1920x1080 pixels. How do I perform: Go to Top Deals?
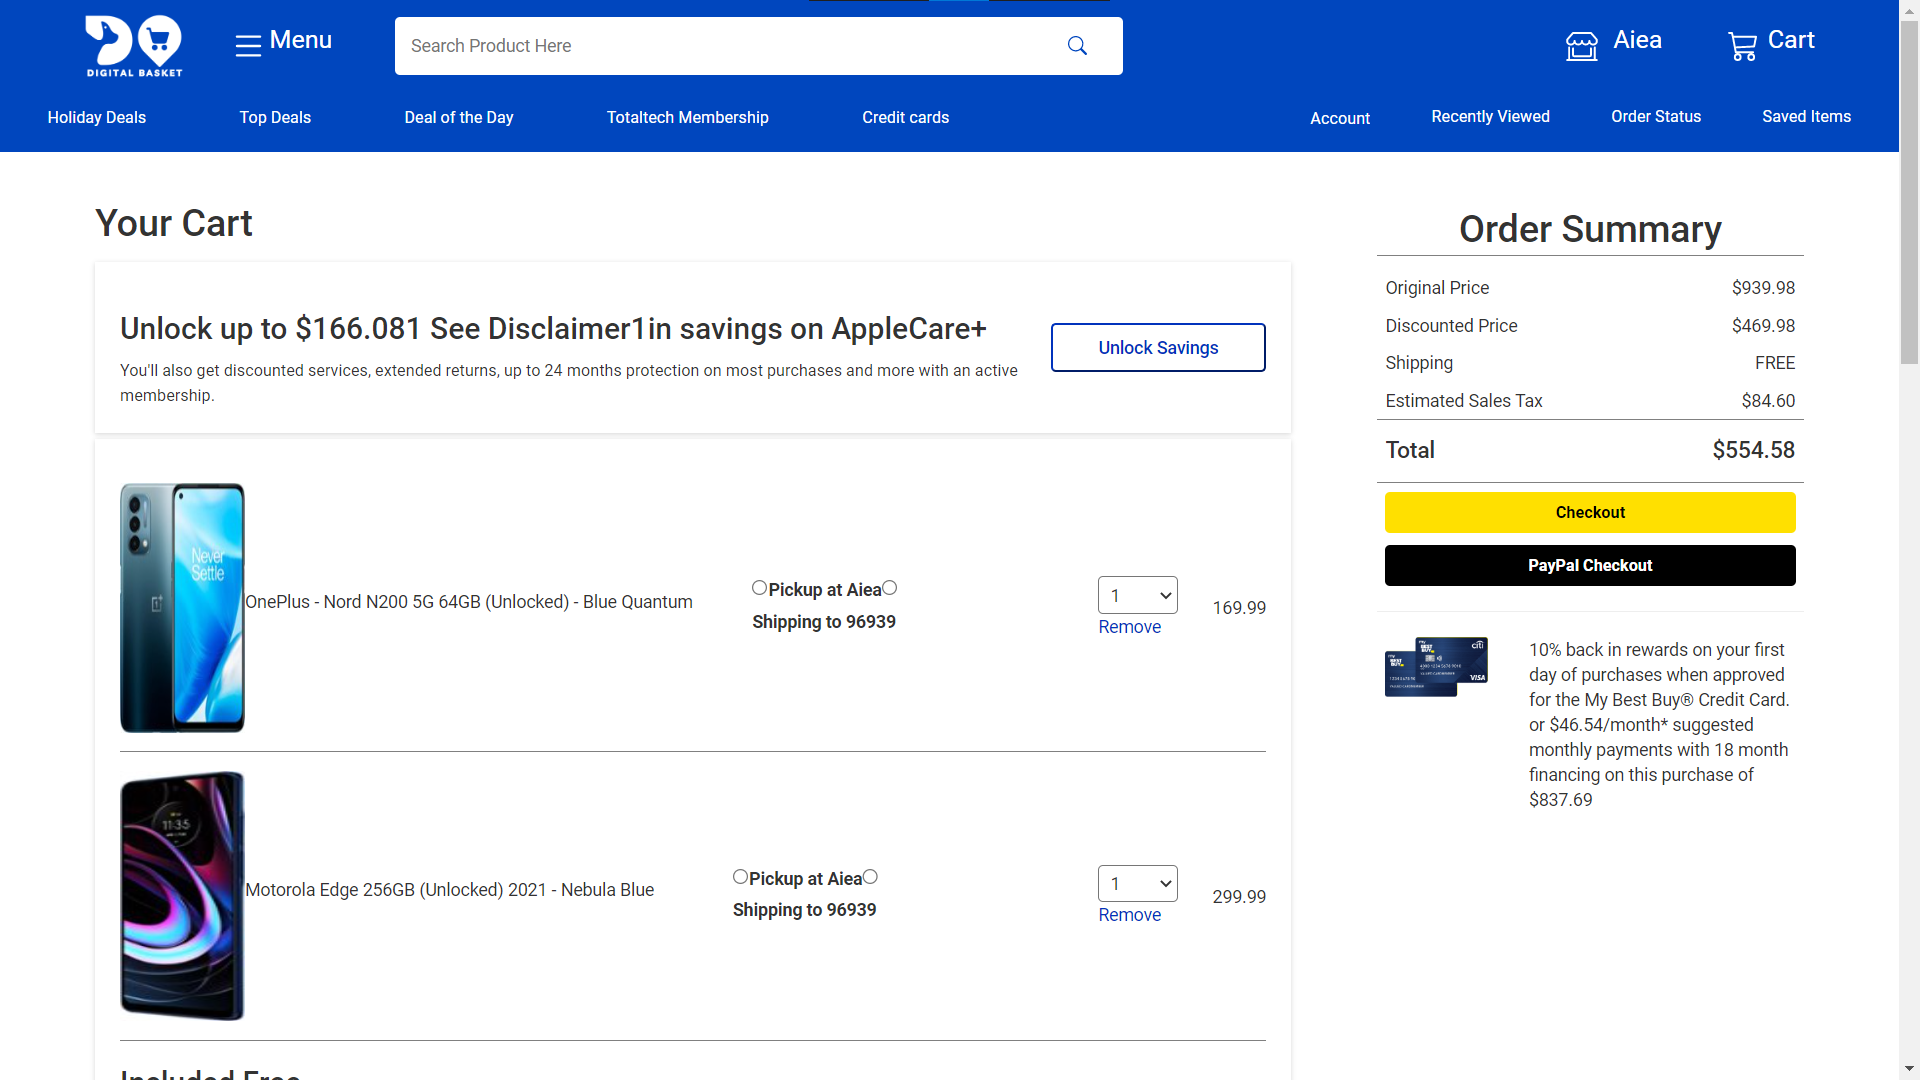275,117
